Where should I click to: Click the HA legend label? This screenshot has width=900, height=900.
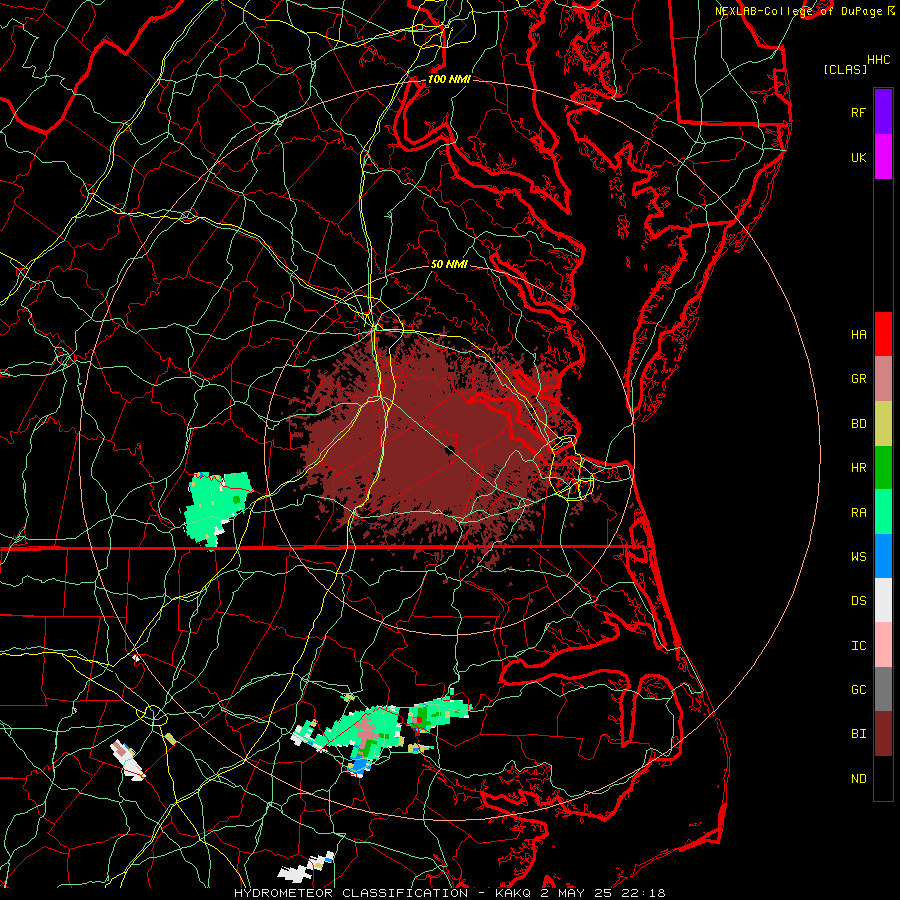(x=858, y=334)
